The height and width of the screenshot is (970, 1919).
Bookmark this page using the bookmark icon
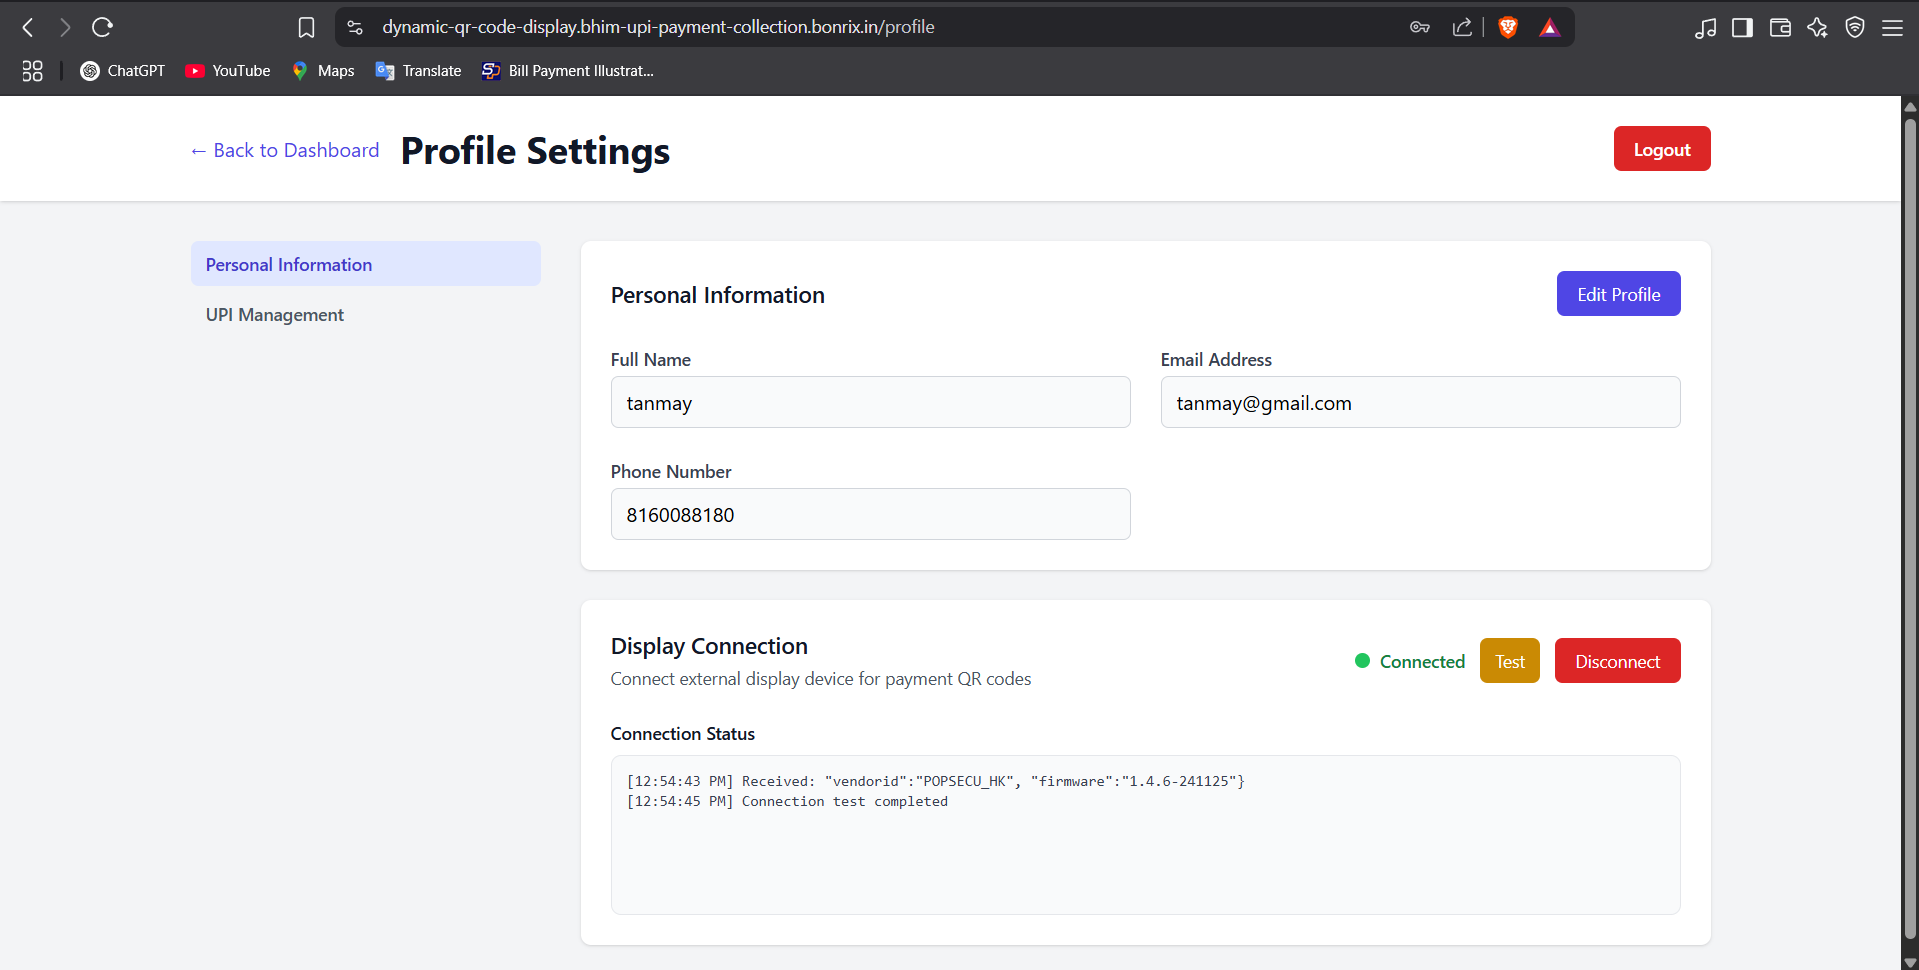tap(306, 27)
